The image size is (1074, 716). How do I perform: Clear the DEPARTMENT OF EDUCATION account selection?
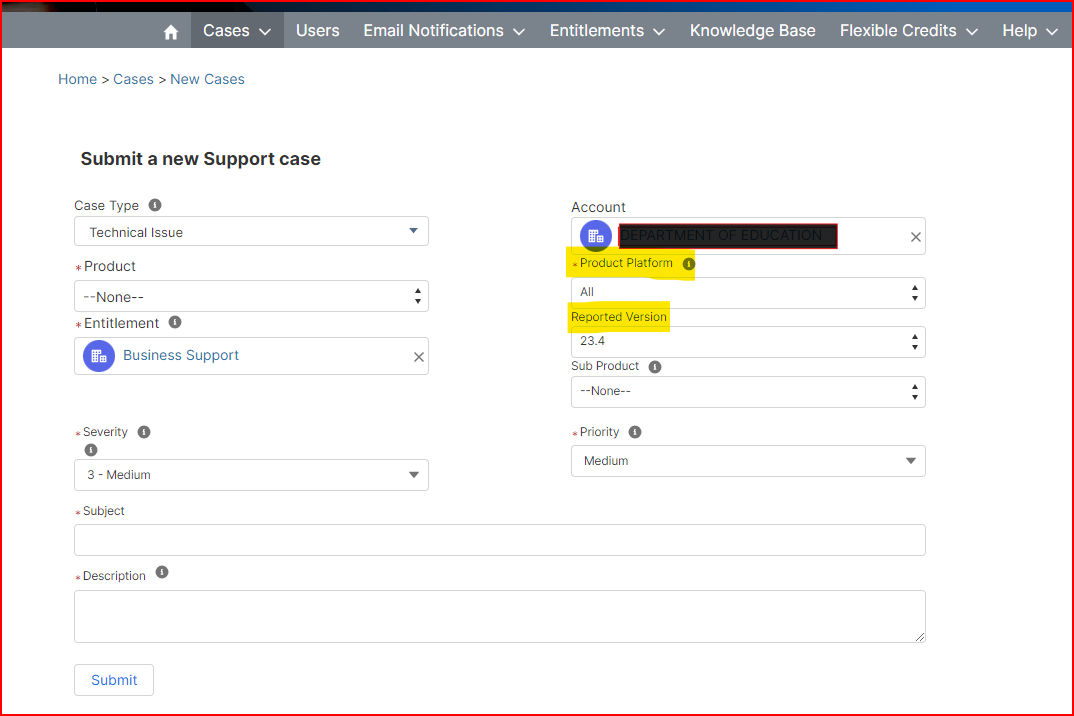[x=915, y=236]
